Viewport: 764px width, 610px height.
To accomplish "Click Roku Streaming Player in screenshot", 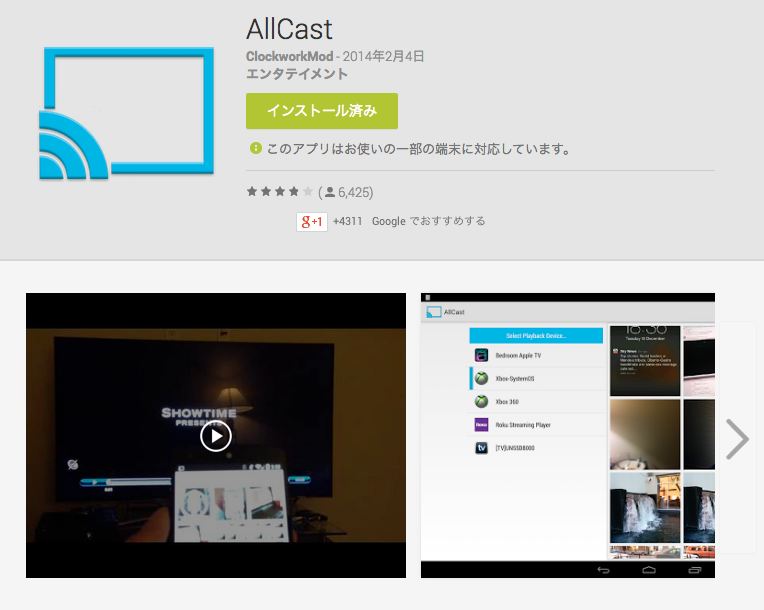I will coord(523,425).
